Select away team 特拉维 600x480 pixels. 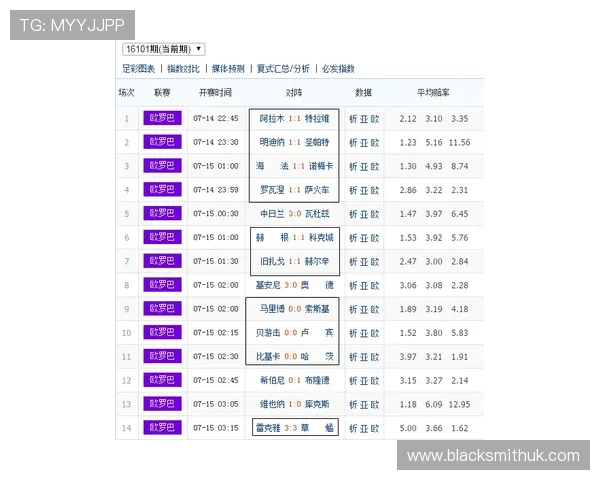point(317,119)
